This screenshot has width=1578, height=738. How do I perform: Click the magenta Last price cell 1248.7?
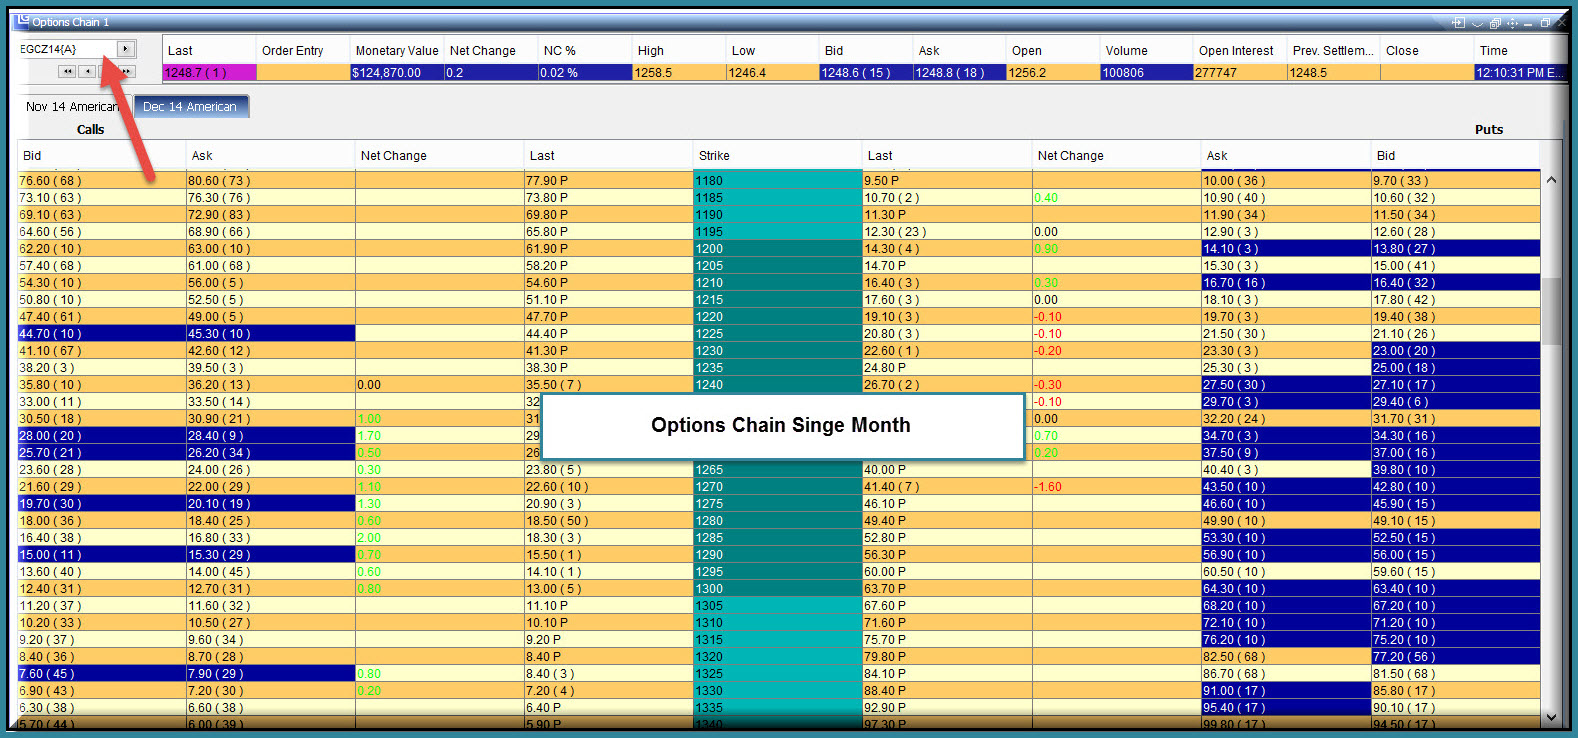[209, 72]
